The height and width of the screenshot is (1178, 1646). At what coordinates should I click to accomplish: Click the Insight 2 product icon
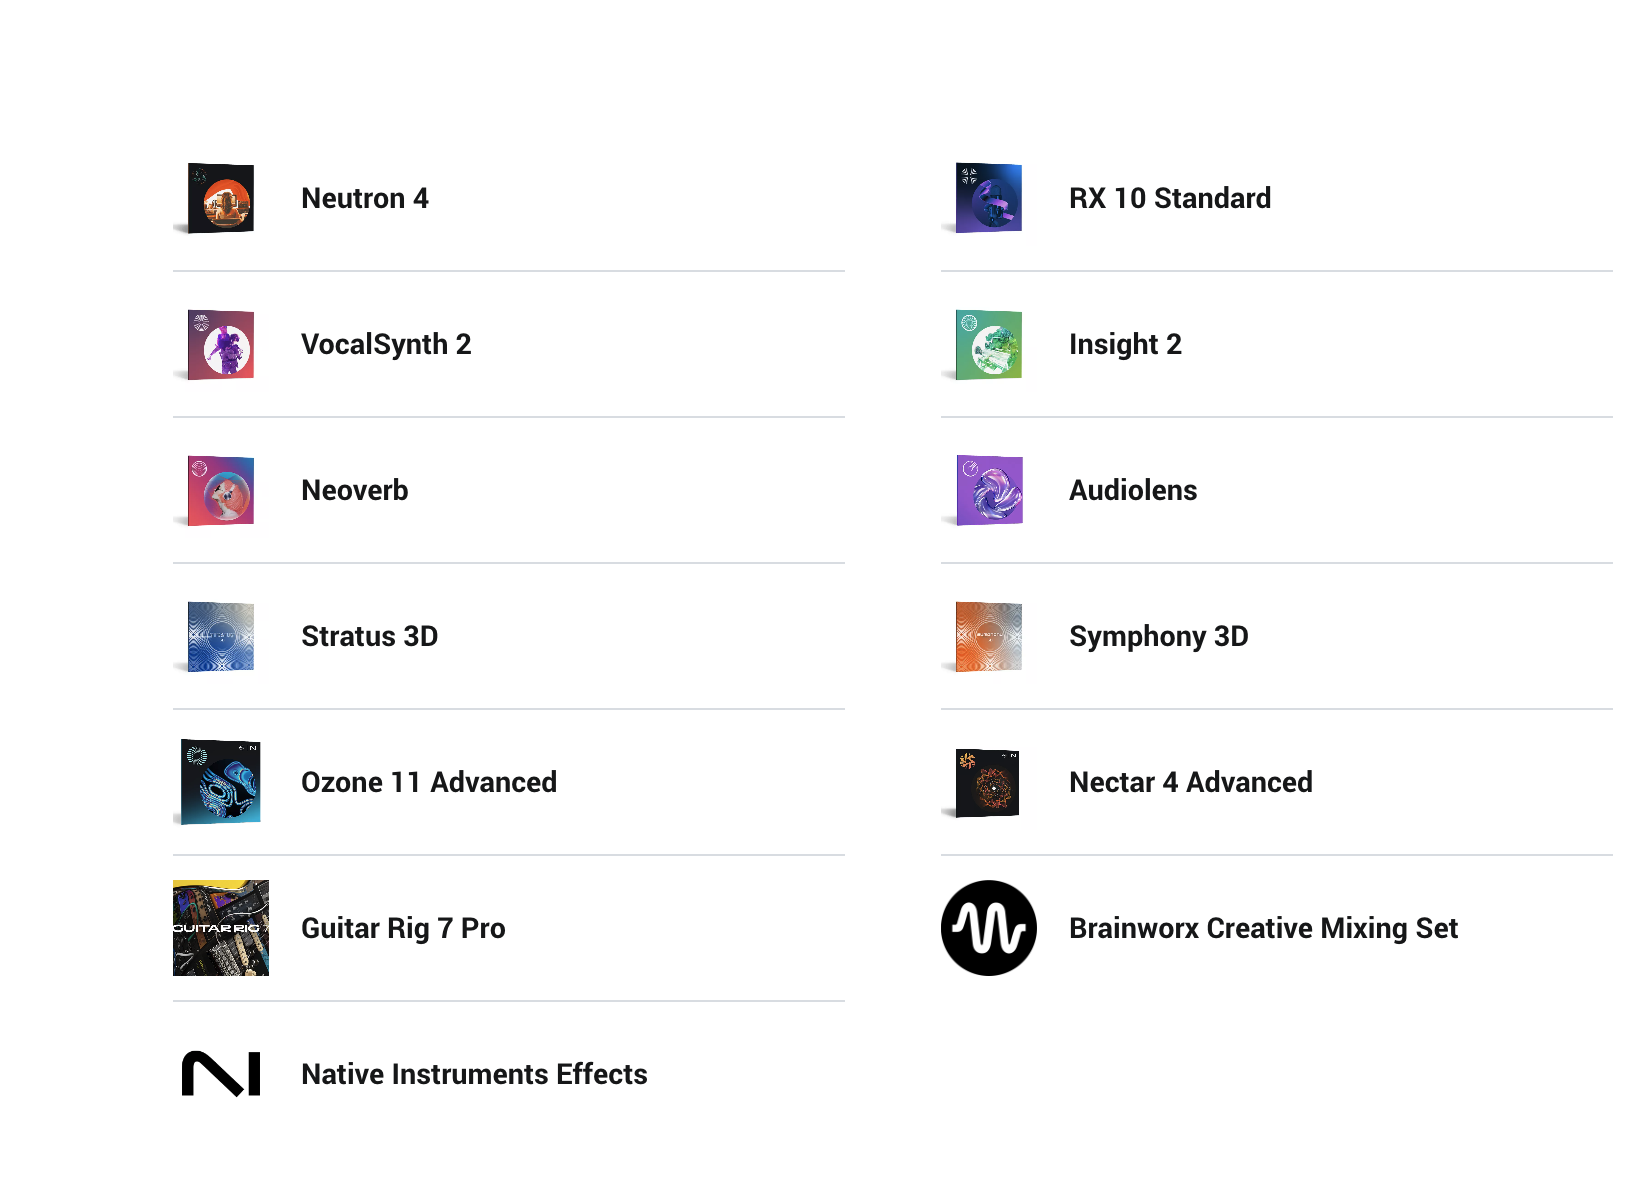click(x=989, y=345)
